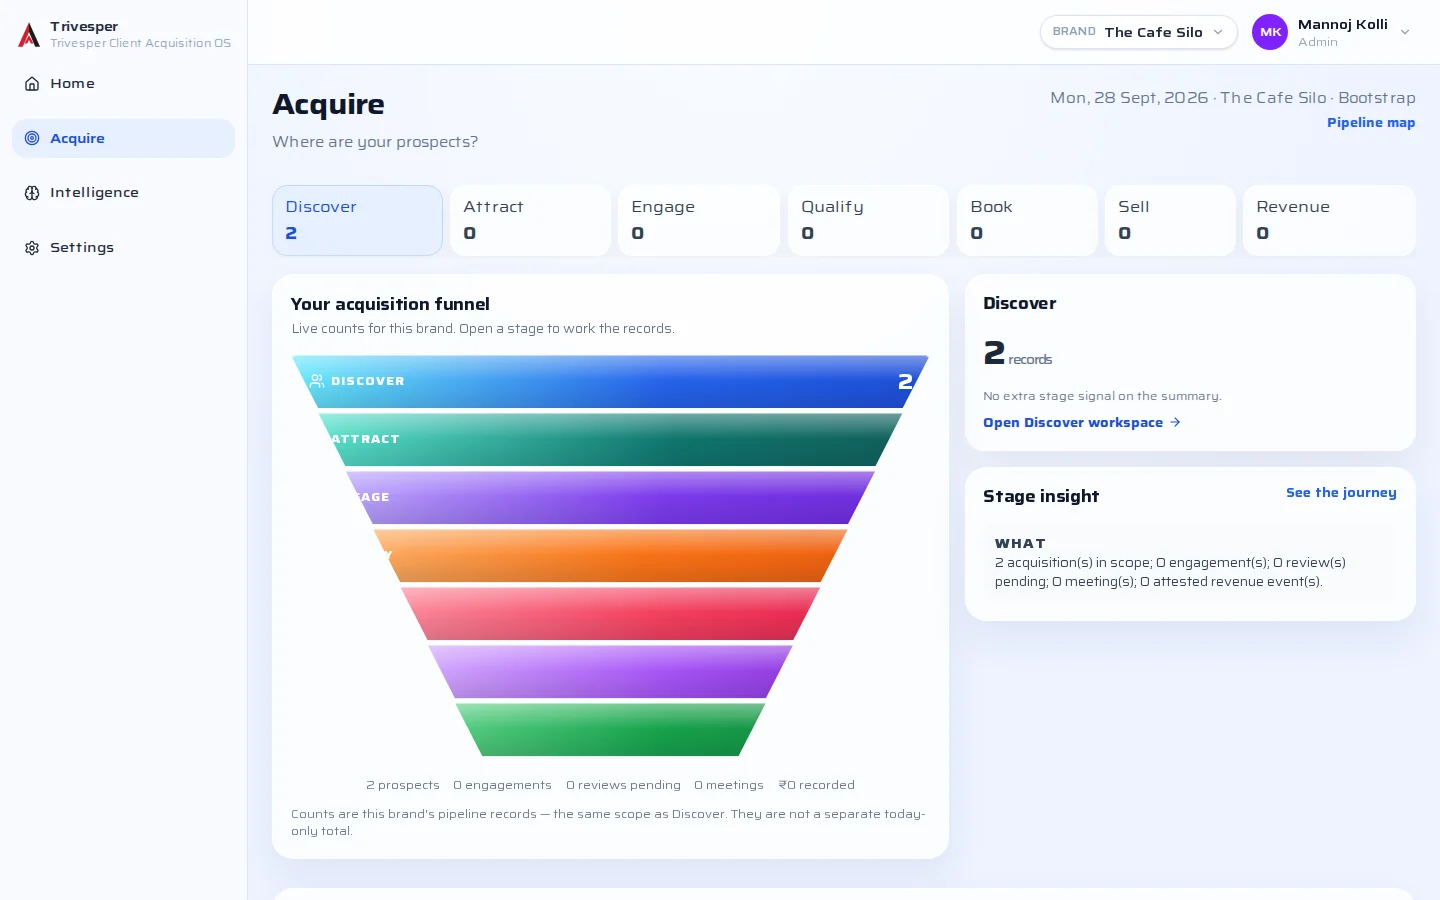This screenshot has width=1440, height=900.
Task: Click See the journey link
Action: [x=1341, y=493]
